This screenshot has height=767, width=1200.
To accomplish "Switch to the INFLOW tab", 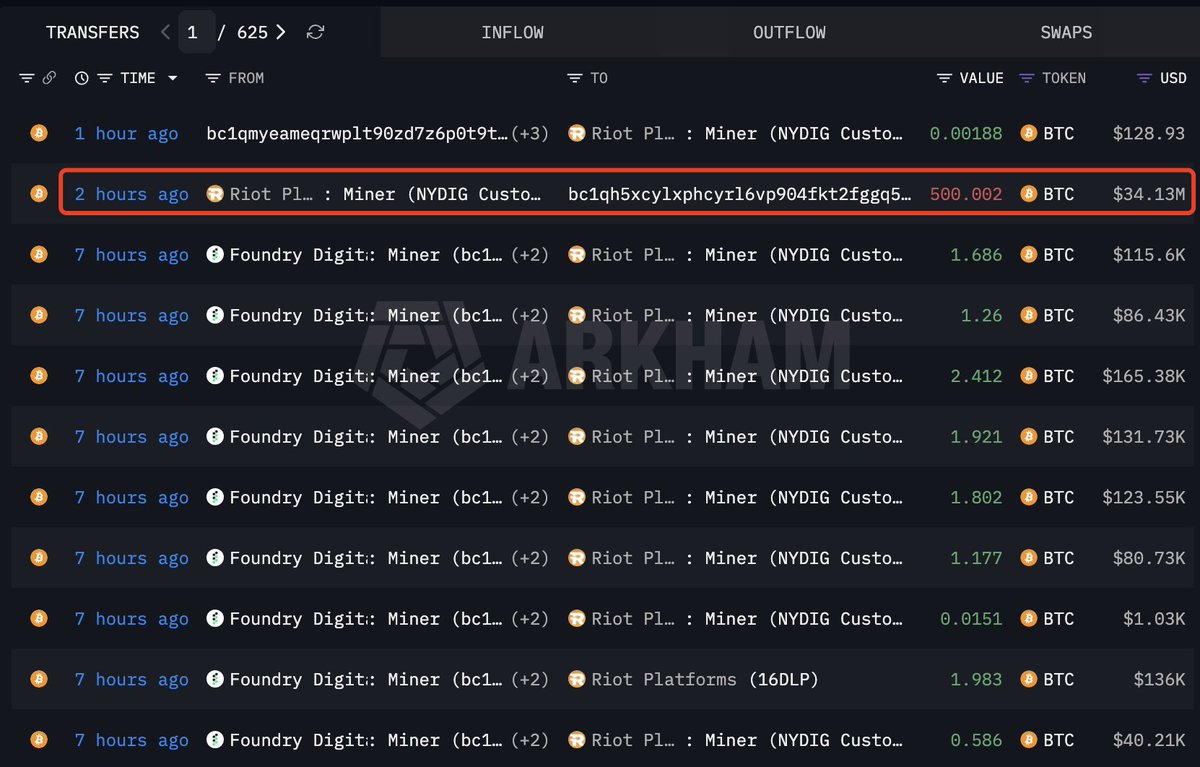I will [512, 31].
